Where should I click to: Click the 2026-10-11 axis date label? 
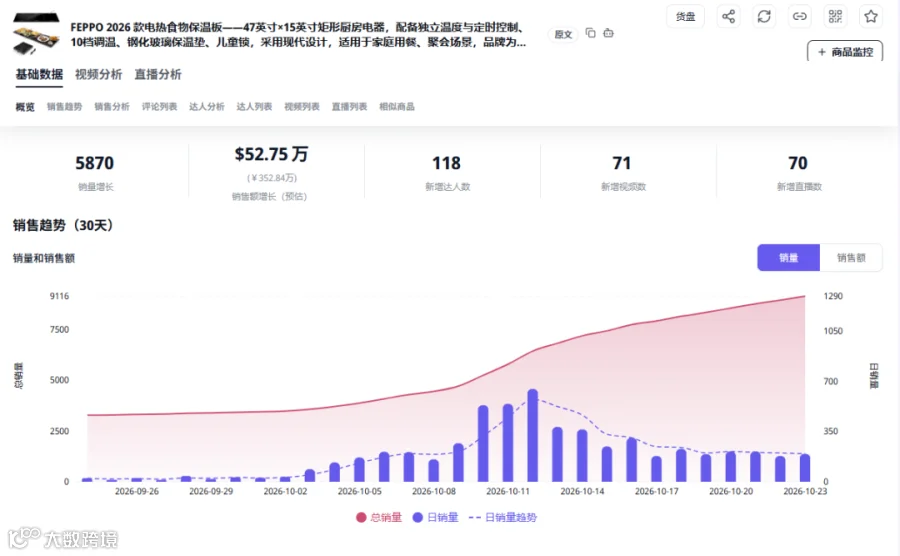click(x=508, y=492)
